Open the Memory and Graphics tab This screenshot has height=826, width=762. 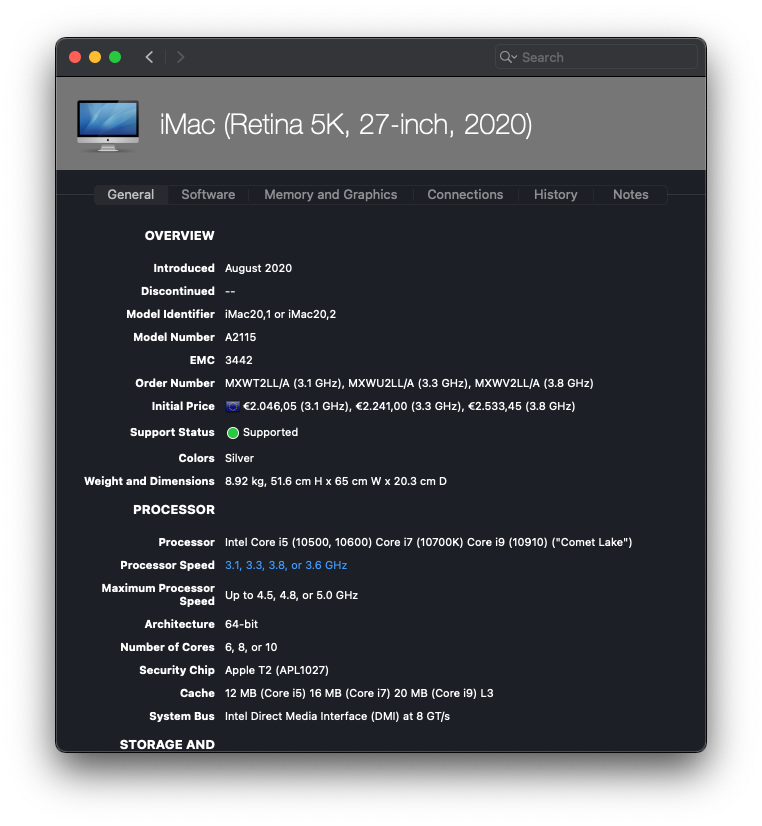(x=330, y=195)
